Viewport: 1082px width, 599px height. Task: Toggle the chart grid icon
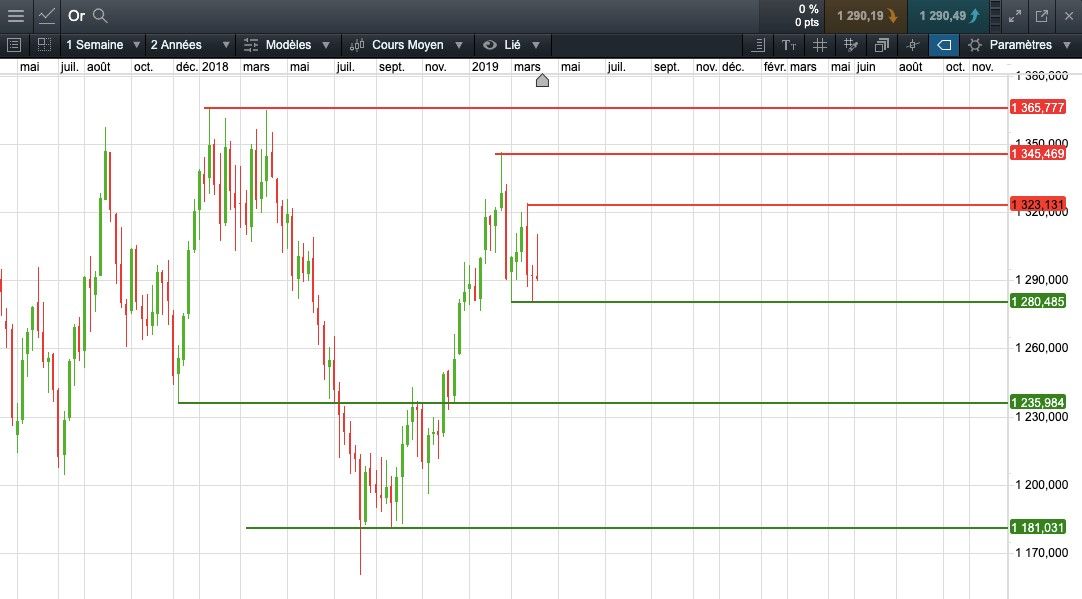(x=820, y=45)
